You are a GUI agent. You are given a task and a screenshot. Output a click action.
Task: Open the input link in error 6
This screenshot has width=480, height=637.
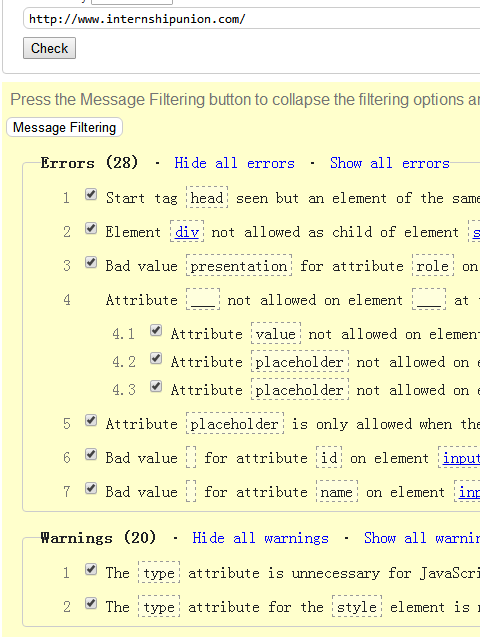[461, 458]
